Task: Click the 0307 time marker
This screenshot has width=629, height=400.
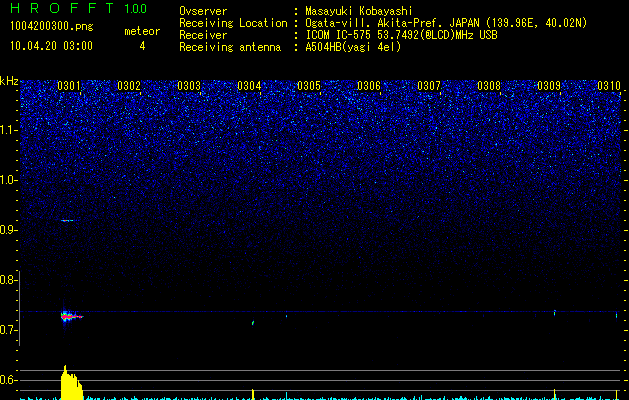Action: coord(429,86)
